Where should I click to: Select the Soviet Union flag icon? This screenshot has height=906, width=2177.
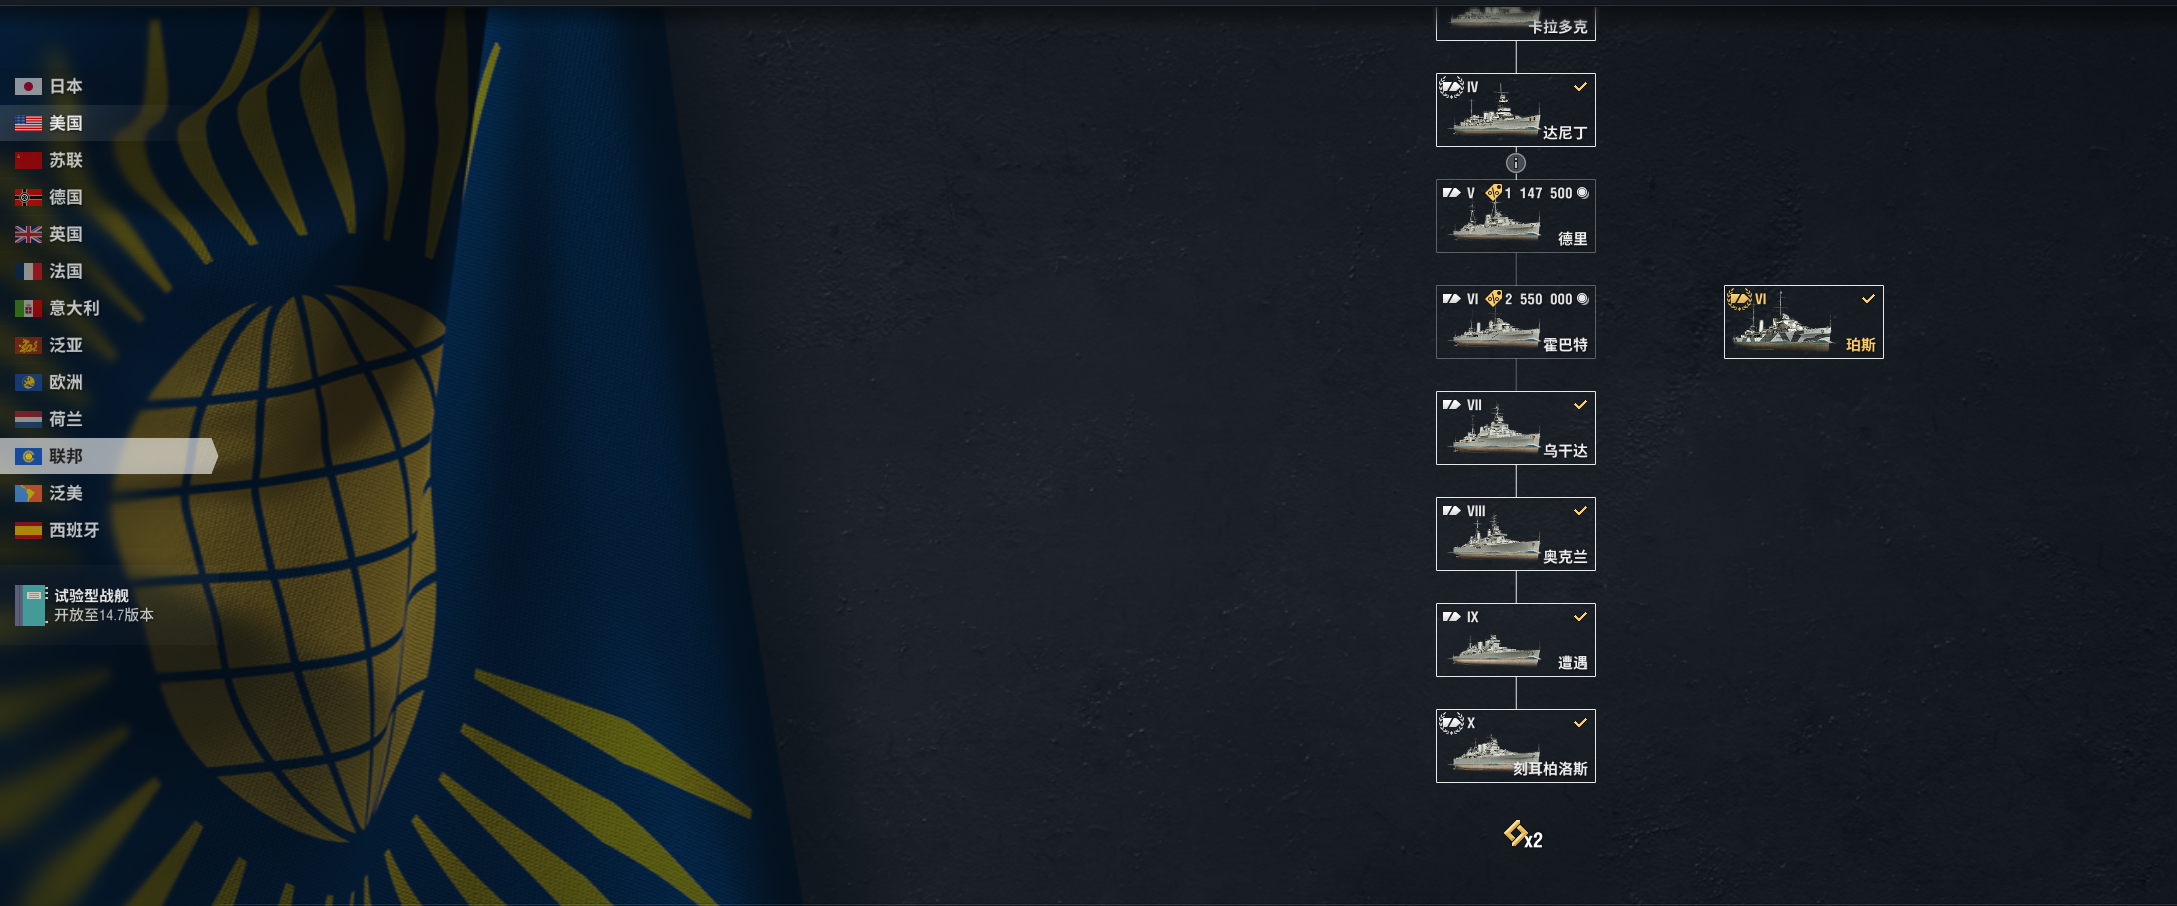[x=28, y=161]
